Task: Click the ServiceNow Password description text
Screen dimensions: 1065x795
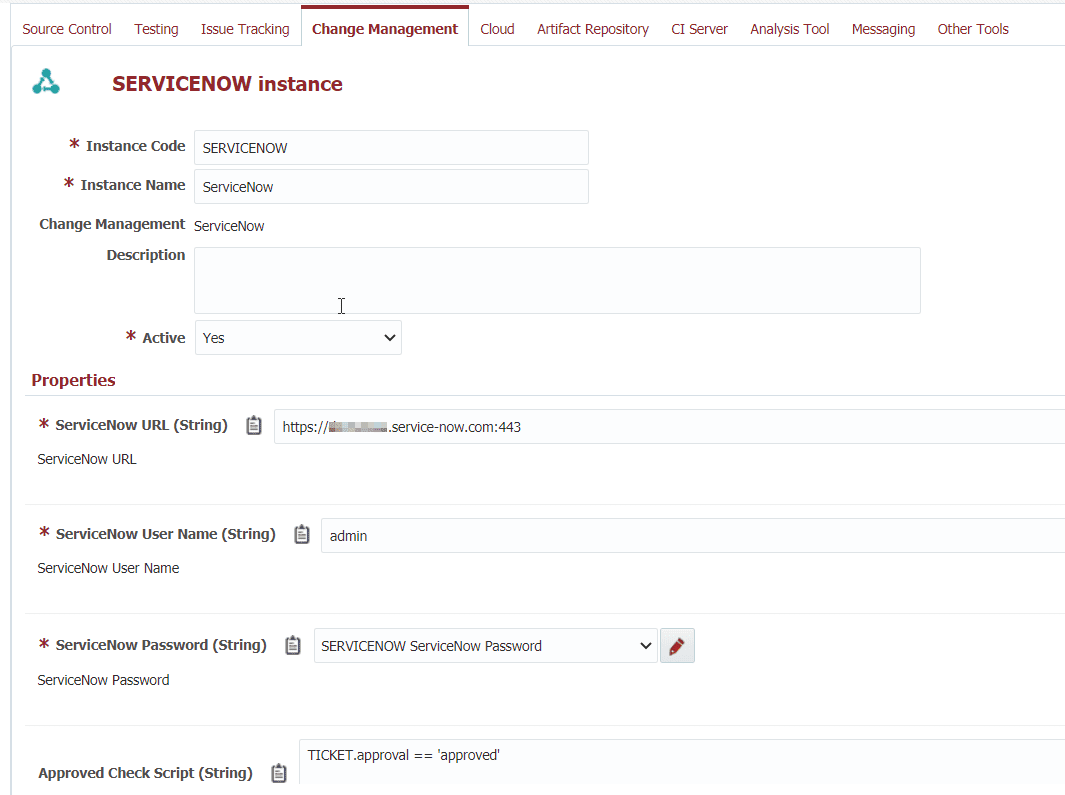Action: coord(103,680)
